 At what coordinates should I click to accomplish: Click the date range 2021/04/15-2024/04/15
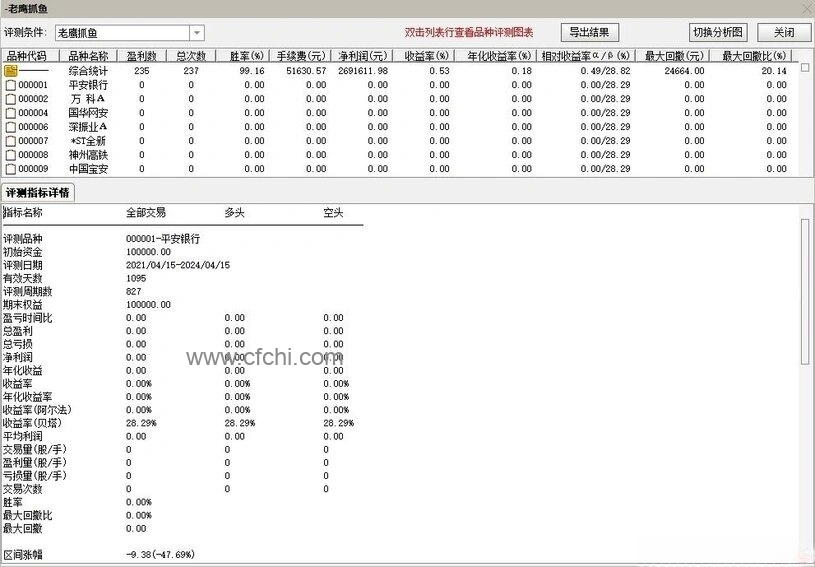click(x=178, y=265)
